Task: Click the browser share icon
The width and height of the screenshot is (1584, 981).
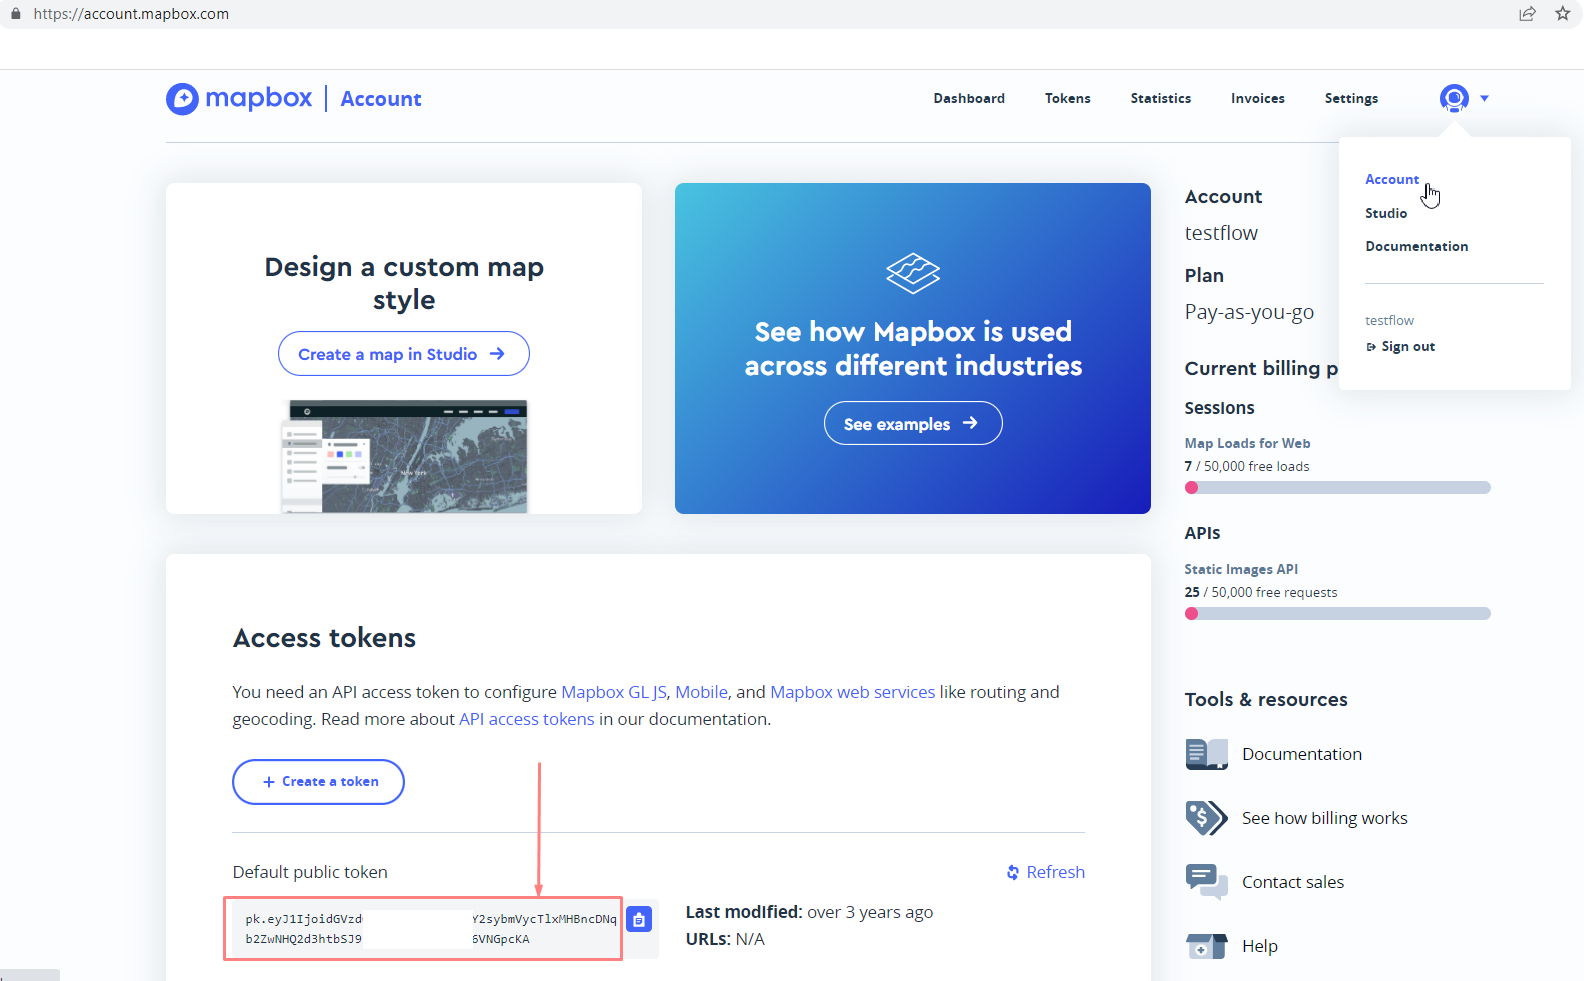Action: [x=1527, y=14]
